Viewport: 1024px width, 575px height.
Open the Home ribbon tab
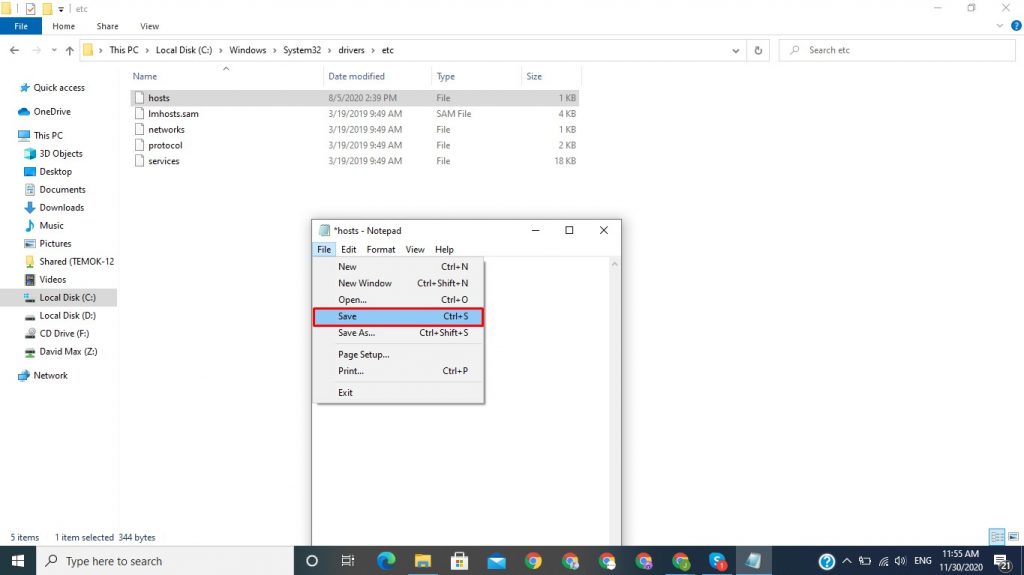pos(63,26)
